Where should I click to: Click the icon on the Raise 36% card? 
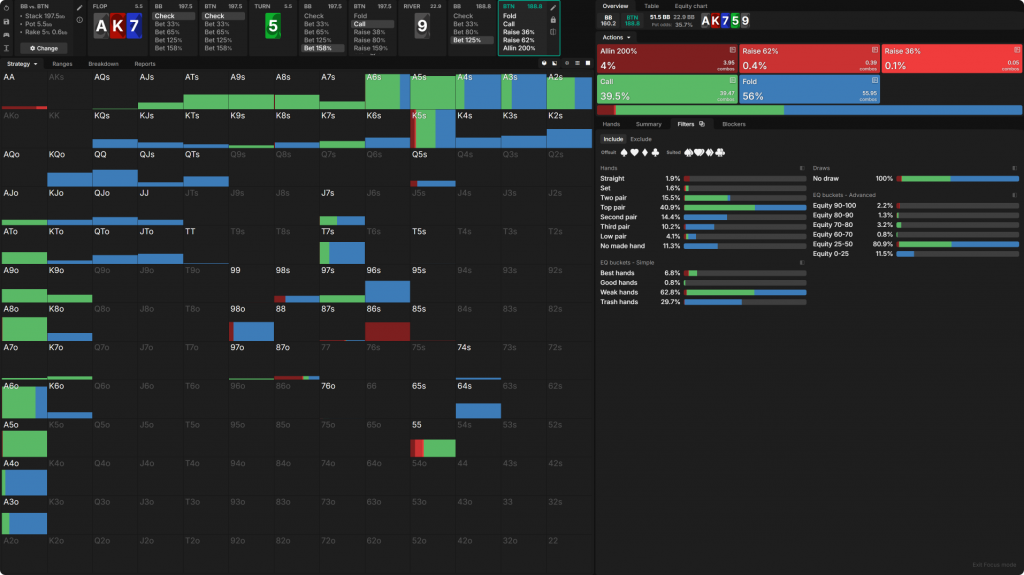pos(1017,50)
